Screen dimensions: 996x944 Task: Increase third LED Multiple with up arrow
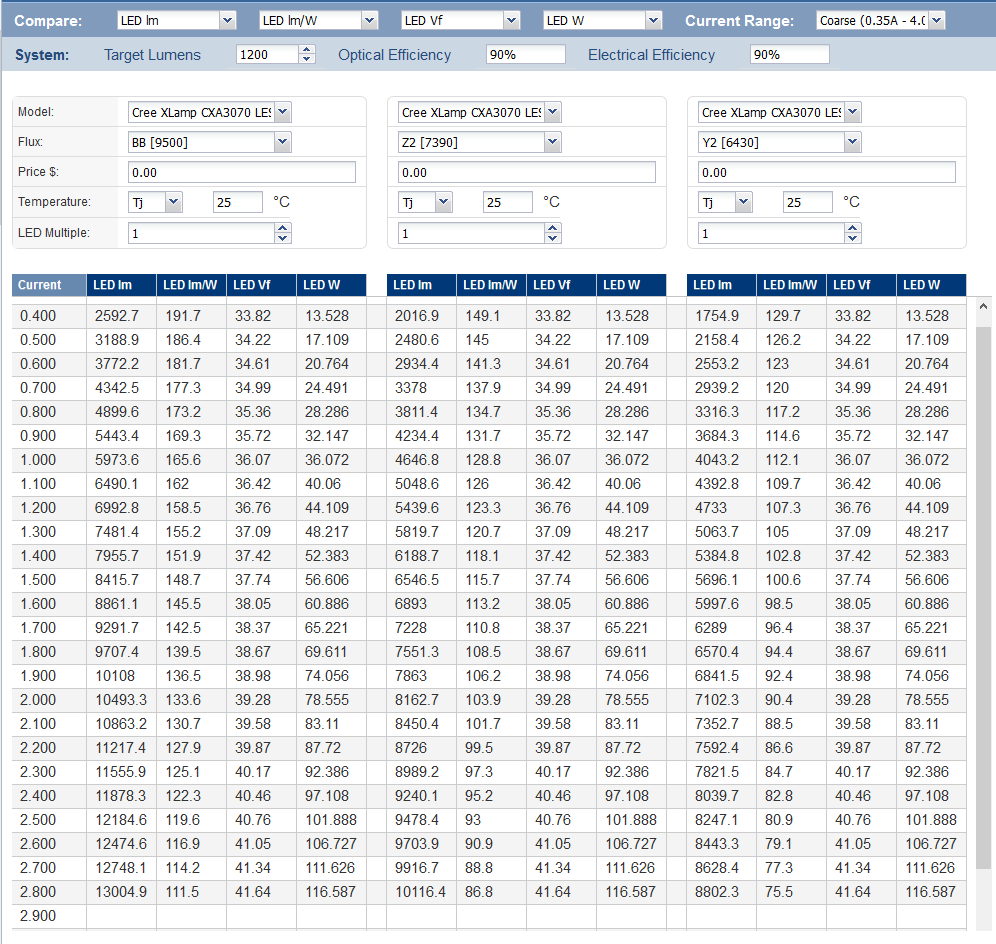852,228
